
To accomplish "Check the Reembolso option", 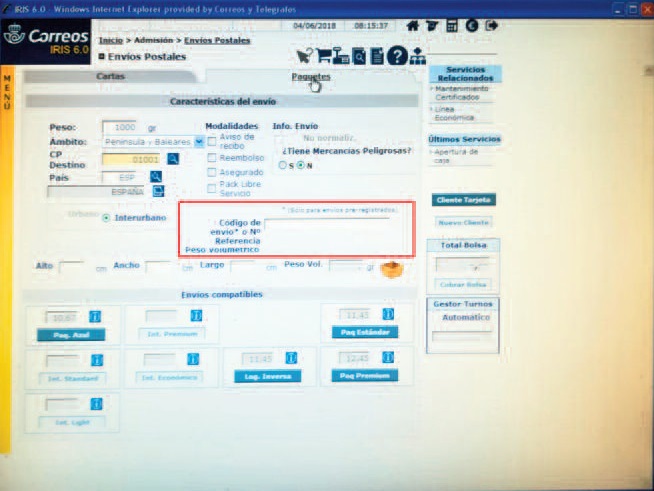I will [x=211, y=156].
